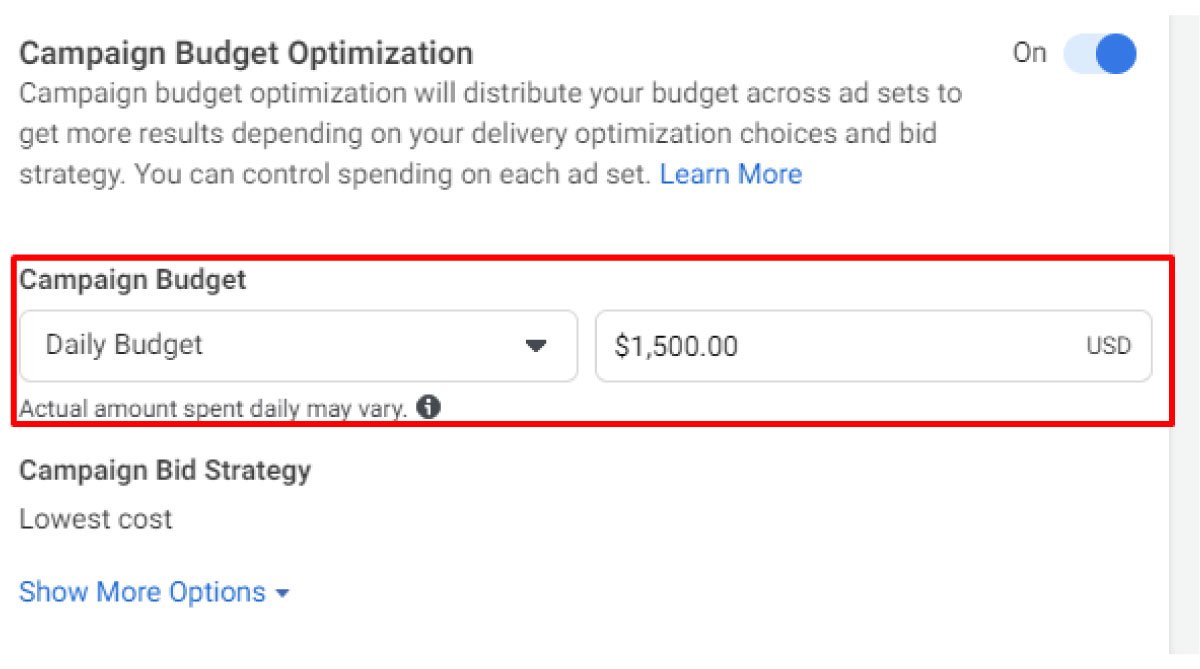Click the "Actual amount spent daily may vary" note

point(212,408)
